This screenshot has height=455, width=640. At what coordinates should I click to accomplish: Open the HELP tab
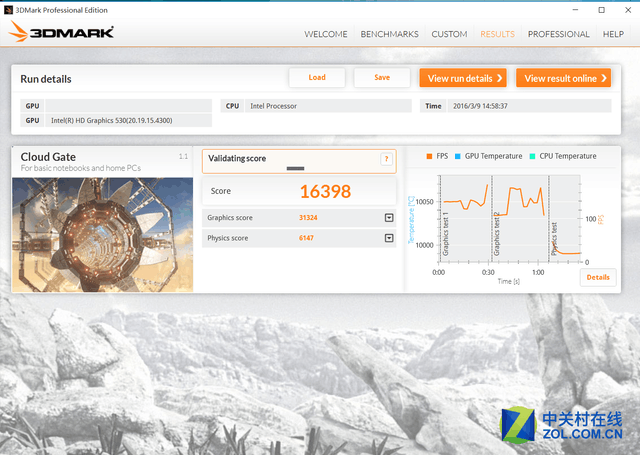tap(613, 34)
